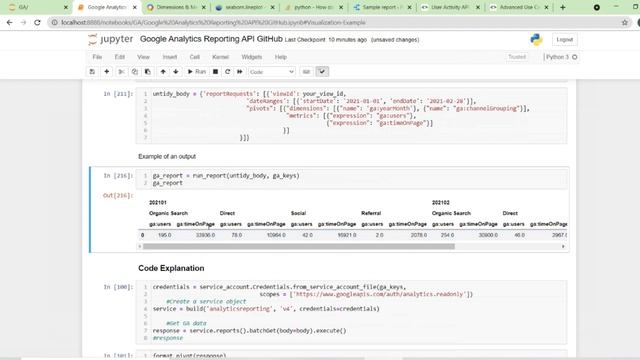Go forward with the browser forward arrow
The image size is (640, 360).
(23, 22)
